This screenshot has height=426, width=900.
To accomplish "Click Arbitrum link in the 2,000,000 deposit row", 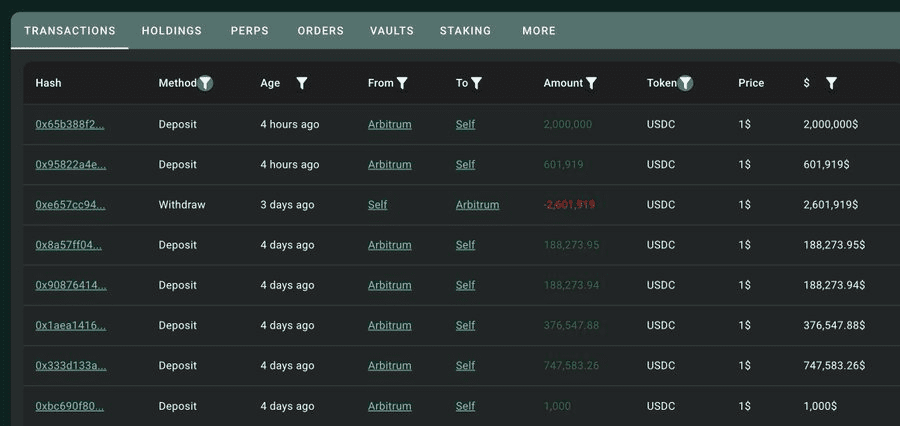I will pos(390,125).
